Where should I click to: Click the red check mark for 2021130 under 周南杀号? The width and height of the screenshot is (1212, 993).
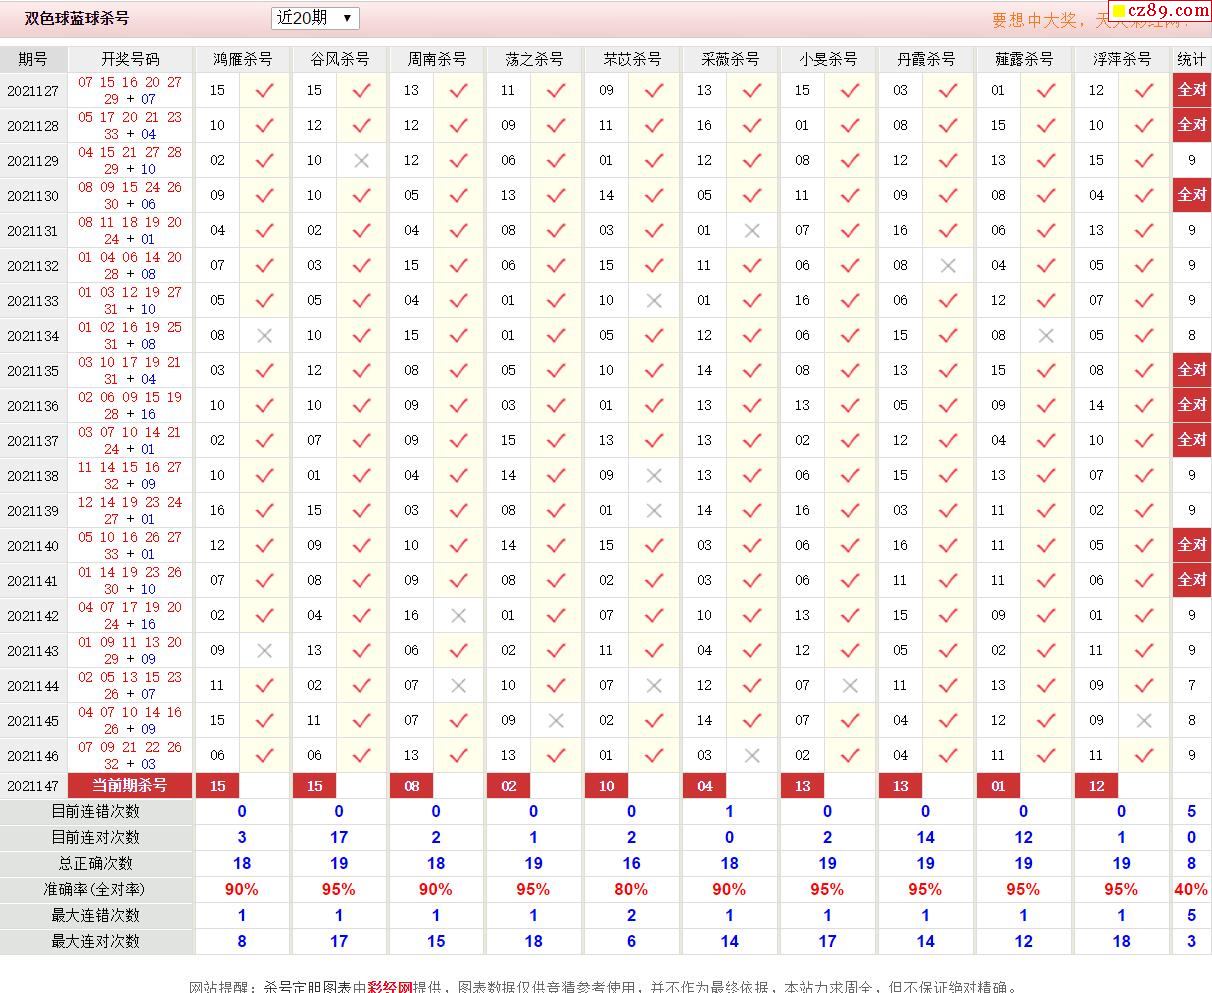click(x=458, y=195)
